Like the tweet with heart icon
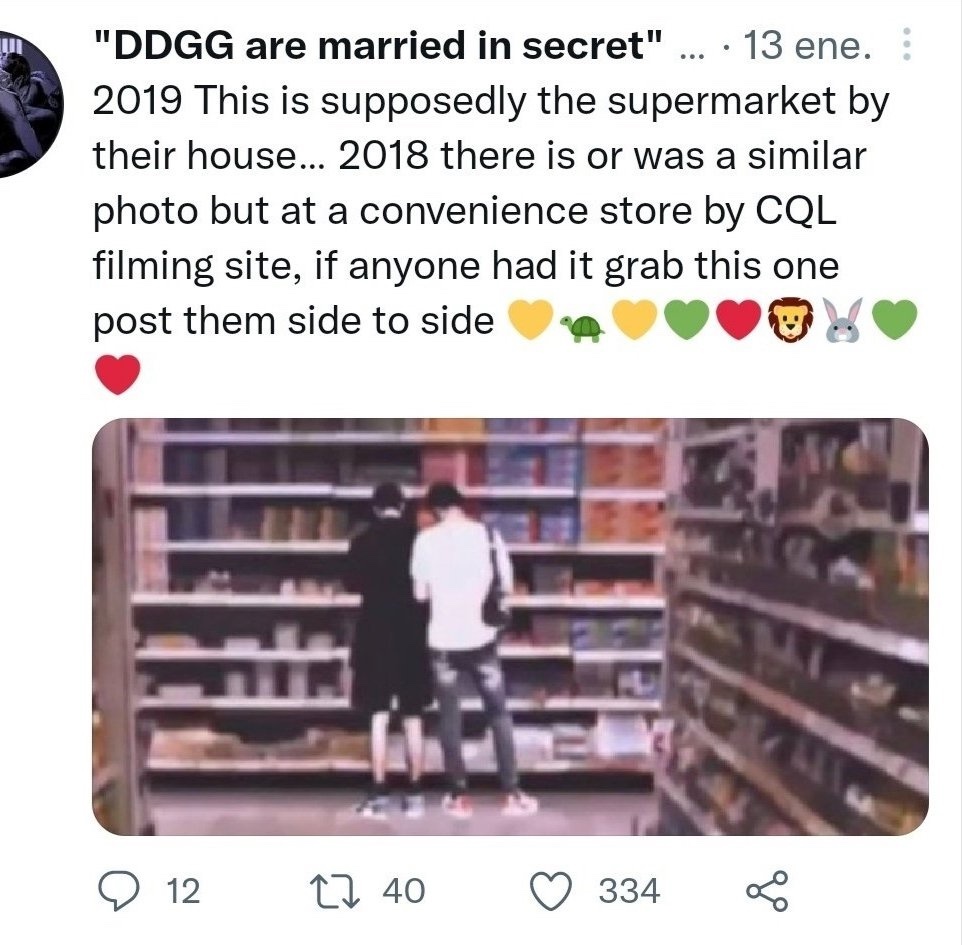This screenshot has height=945, width=962. tap(550, 891)
